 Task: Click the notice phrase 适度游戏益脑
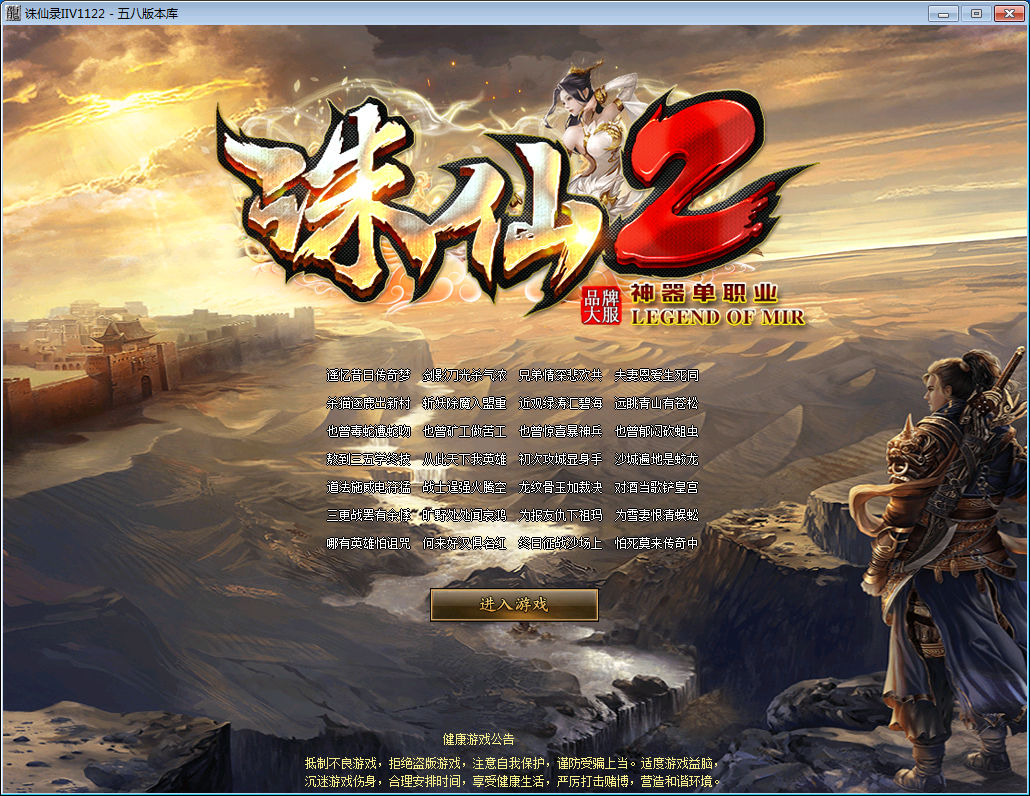click(x=677, y=763)
